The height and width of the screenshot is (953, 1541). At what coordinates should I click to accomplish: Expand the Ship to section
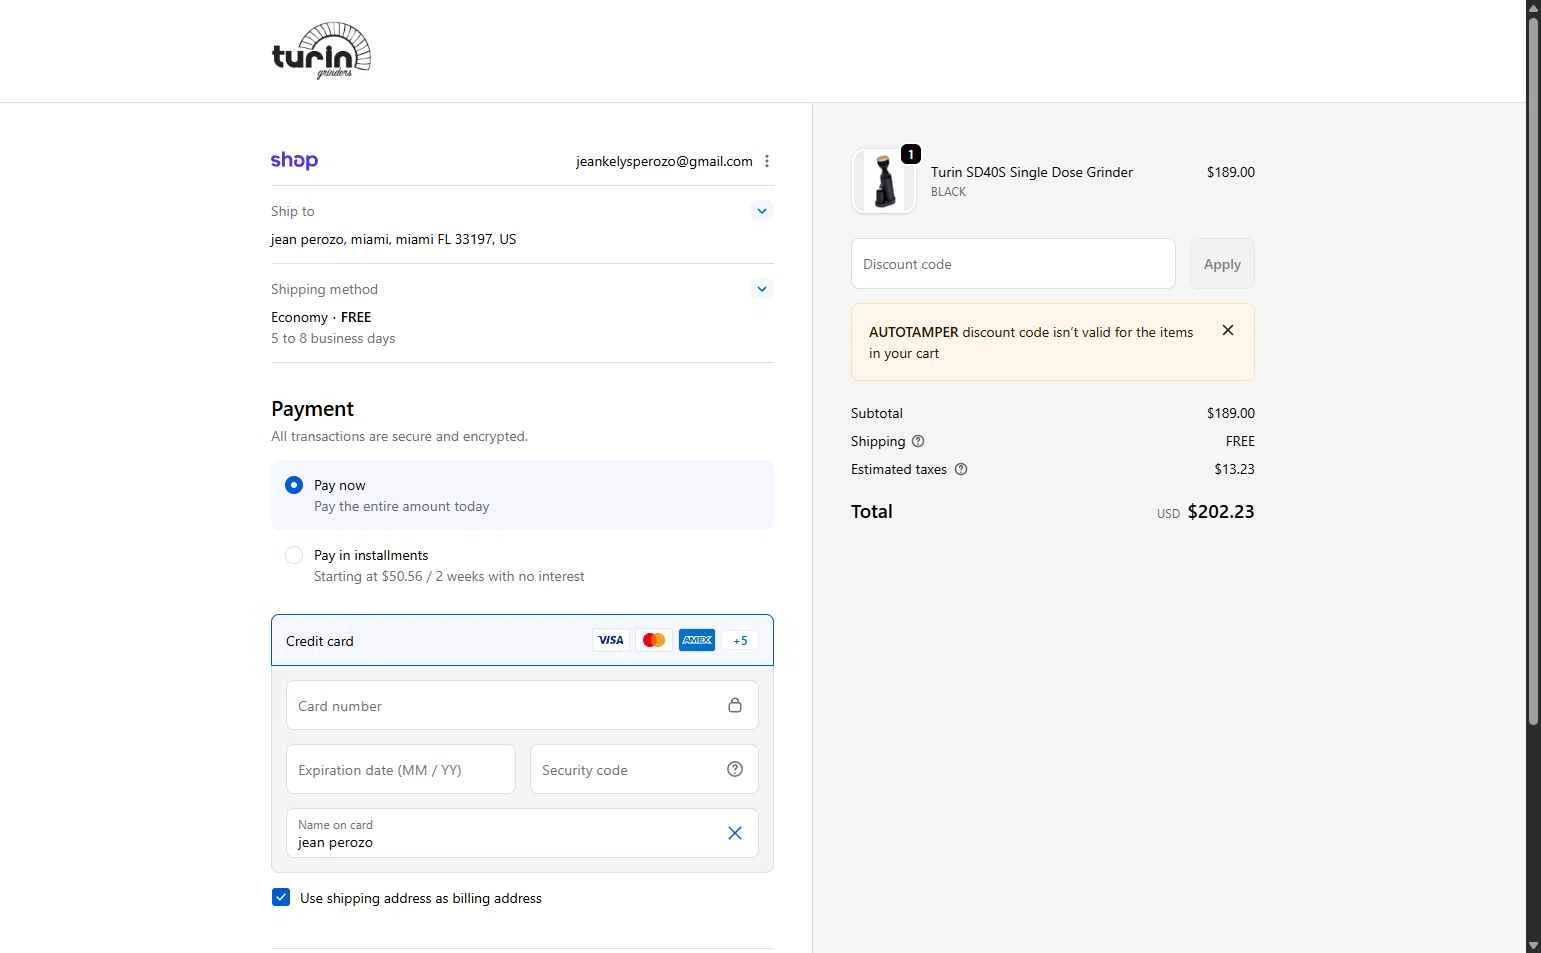762,211
